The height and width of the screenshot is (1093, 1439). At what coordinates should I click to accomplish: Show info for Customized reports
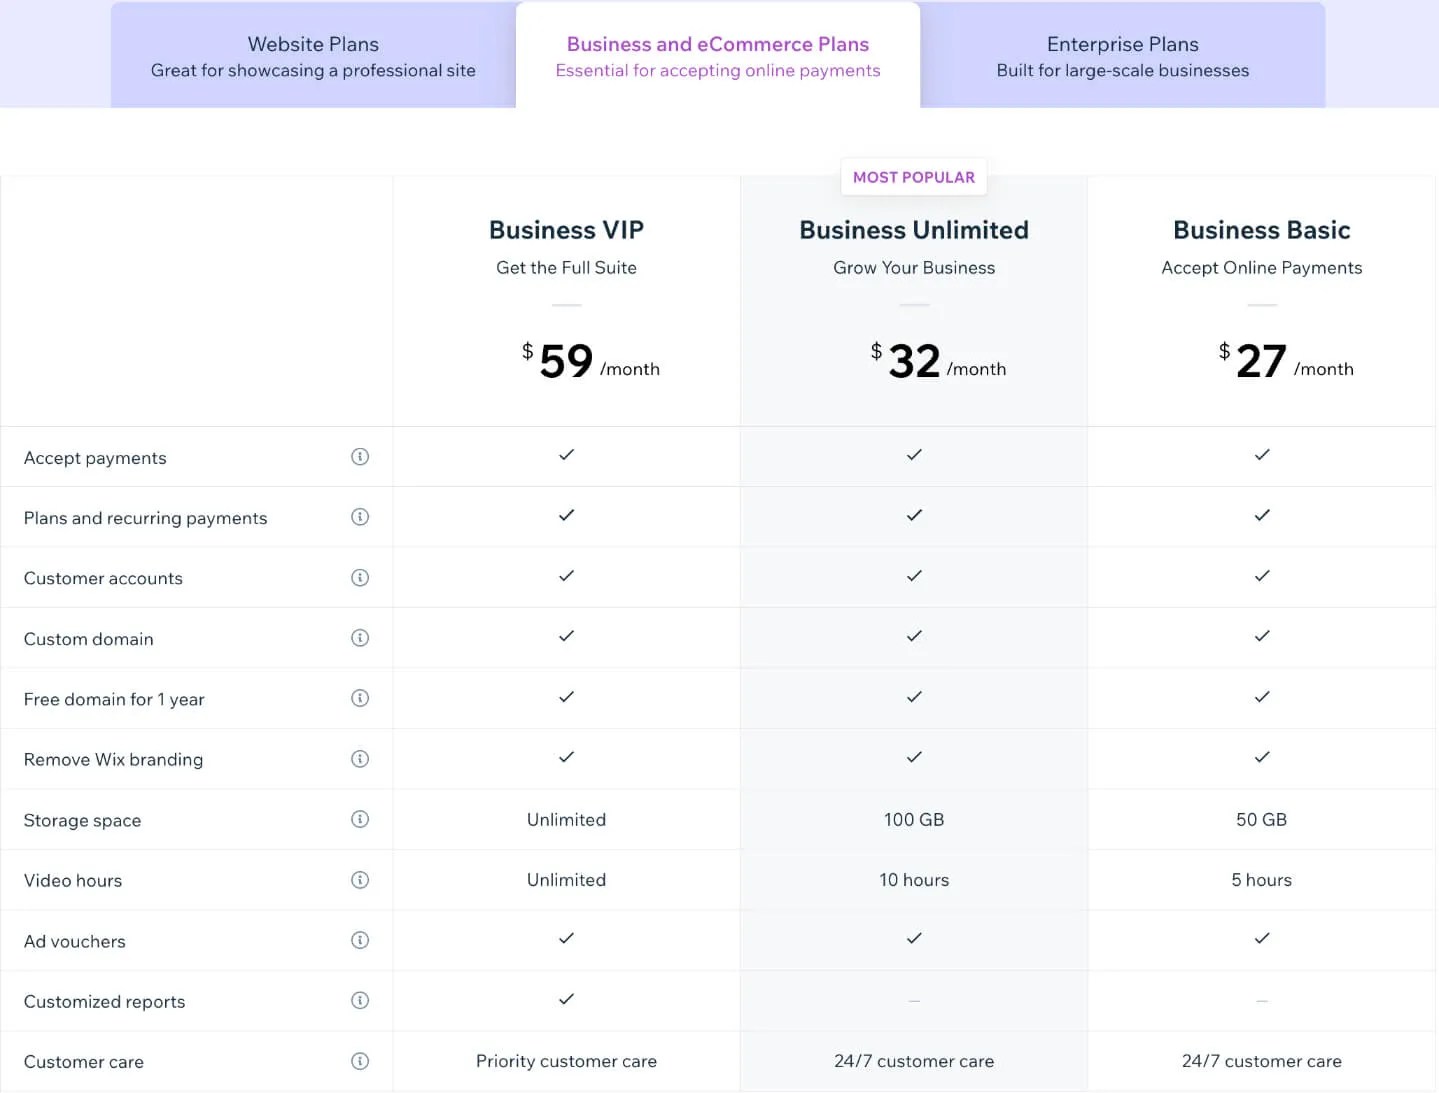[x=360, y=1000]
